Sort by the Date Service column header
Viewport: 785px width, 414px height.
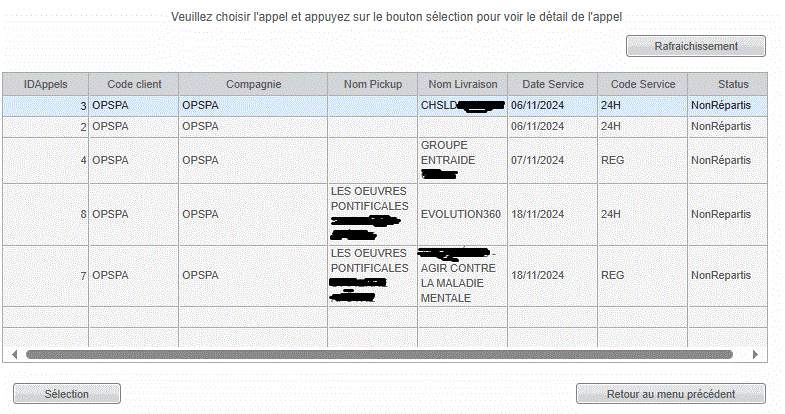click(x=552, y=84)
